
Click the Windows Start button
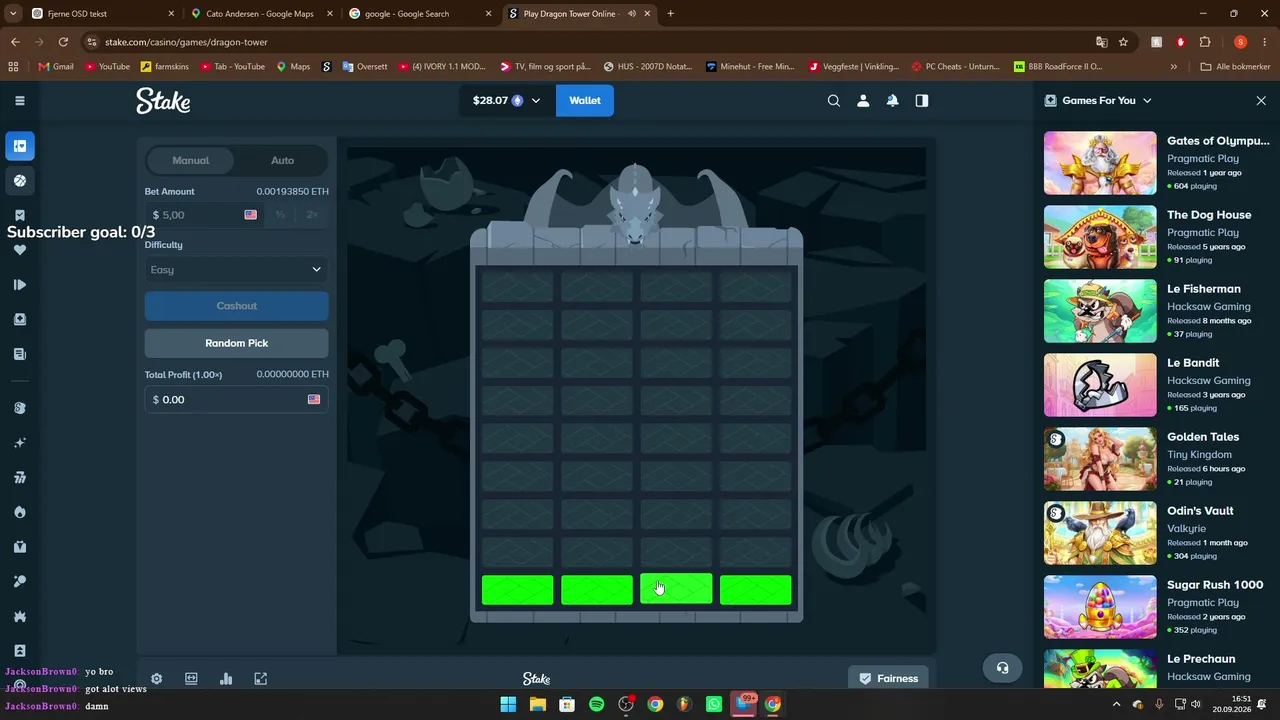pyautogui.click(x=508, y=704)
